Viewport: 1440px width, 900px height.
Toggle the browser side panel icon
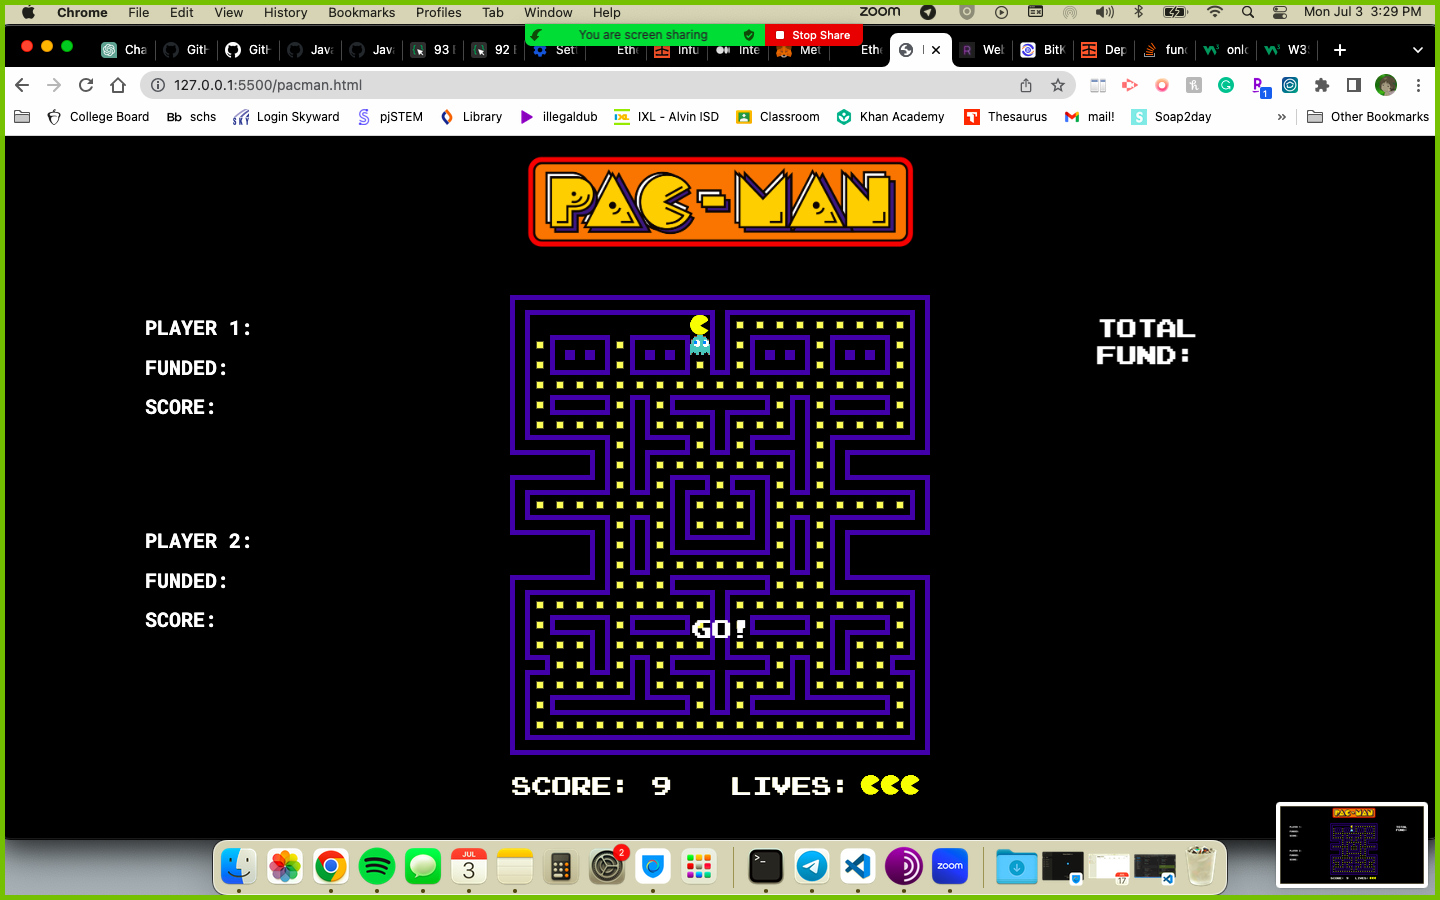pyautogui.click(x=1354, y=85)
